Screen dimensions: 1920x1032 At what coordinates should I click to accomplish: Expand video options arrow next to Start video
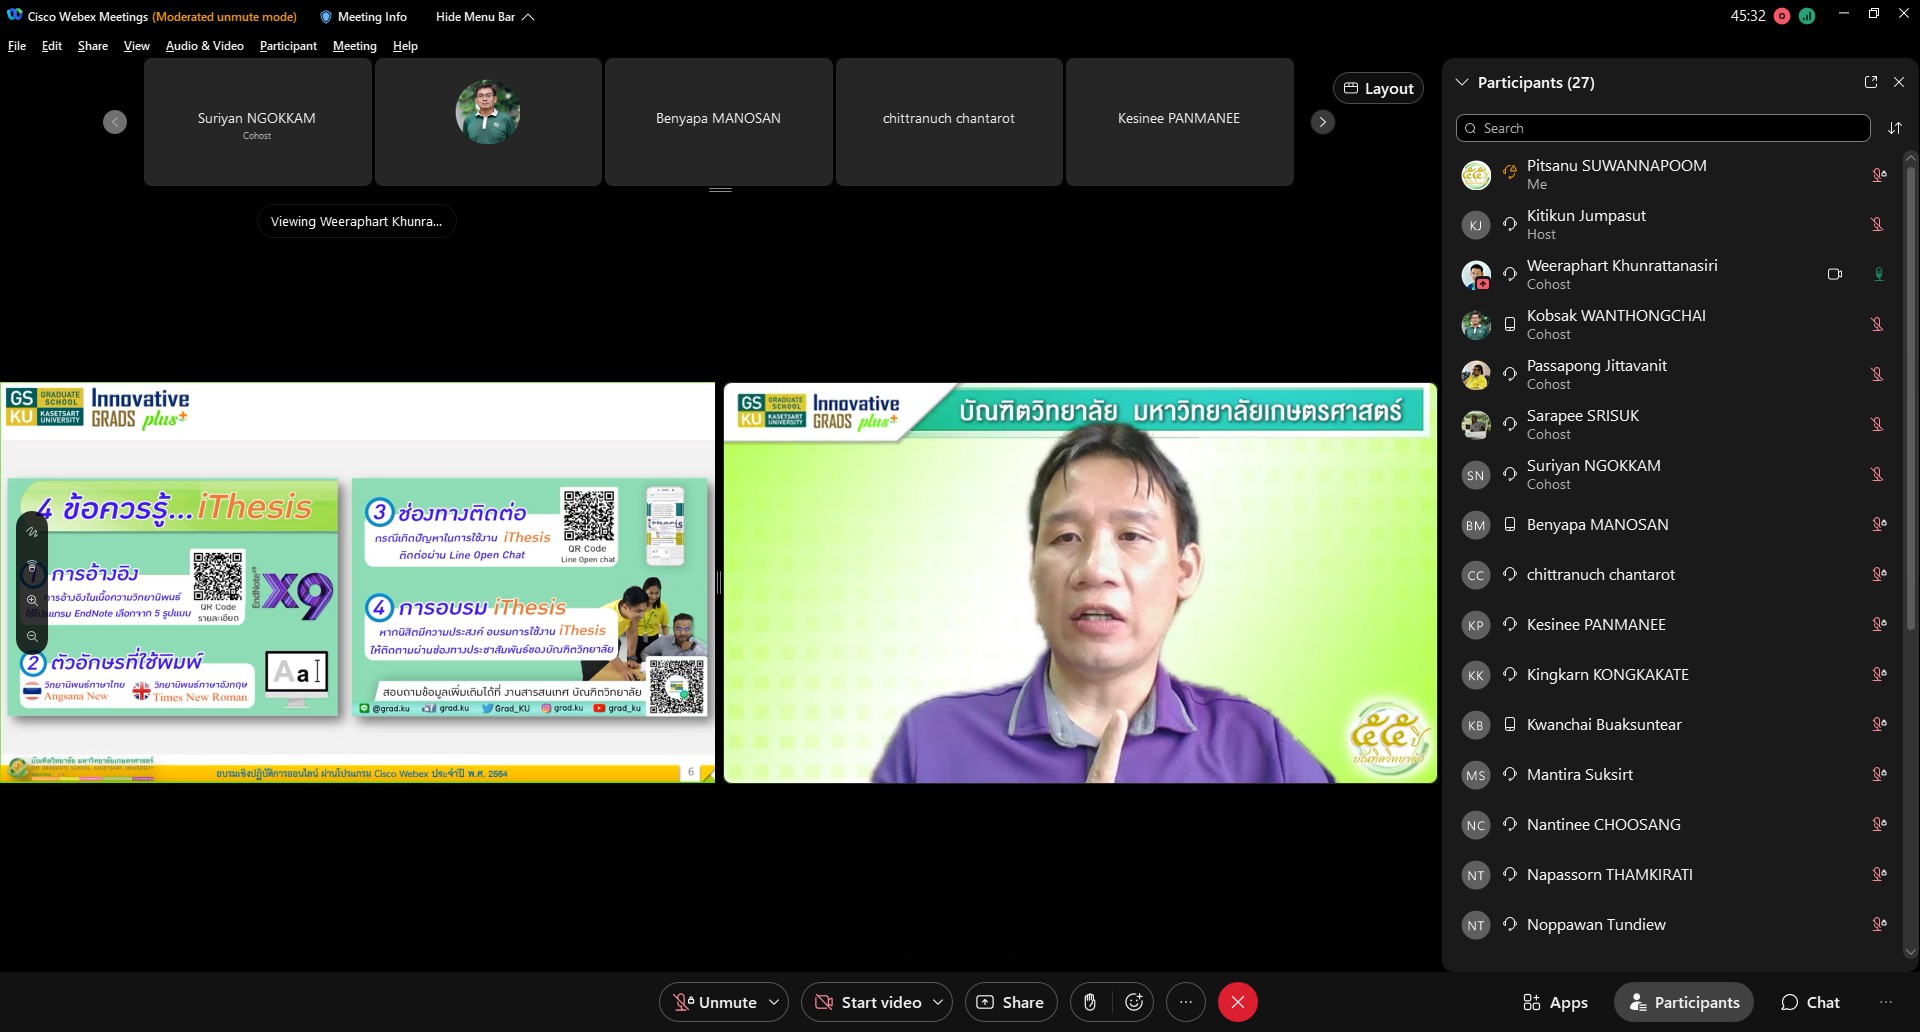pos(938,1002)
